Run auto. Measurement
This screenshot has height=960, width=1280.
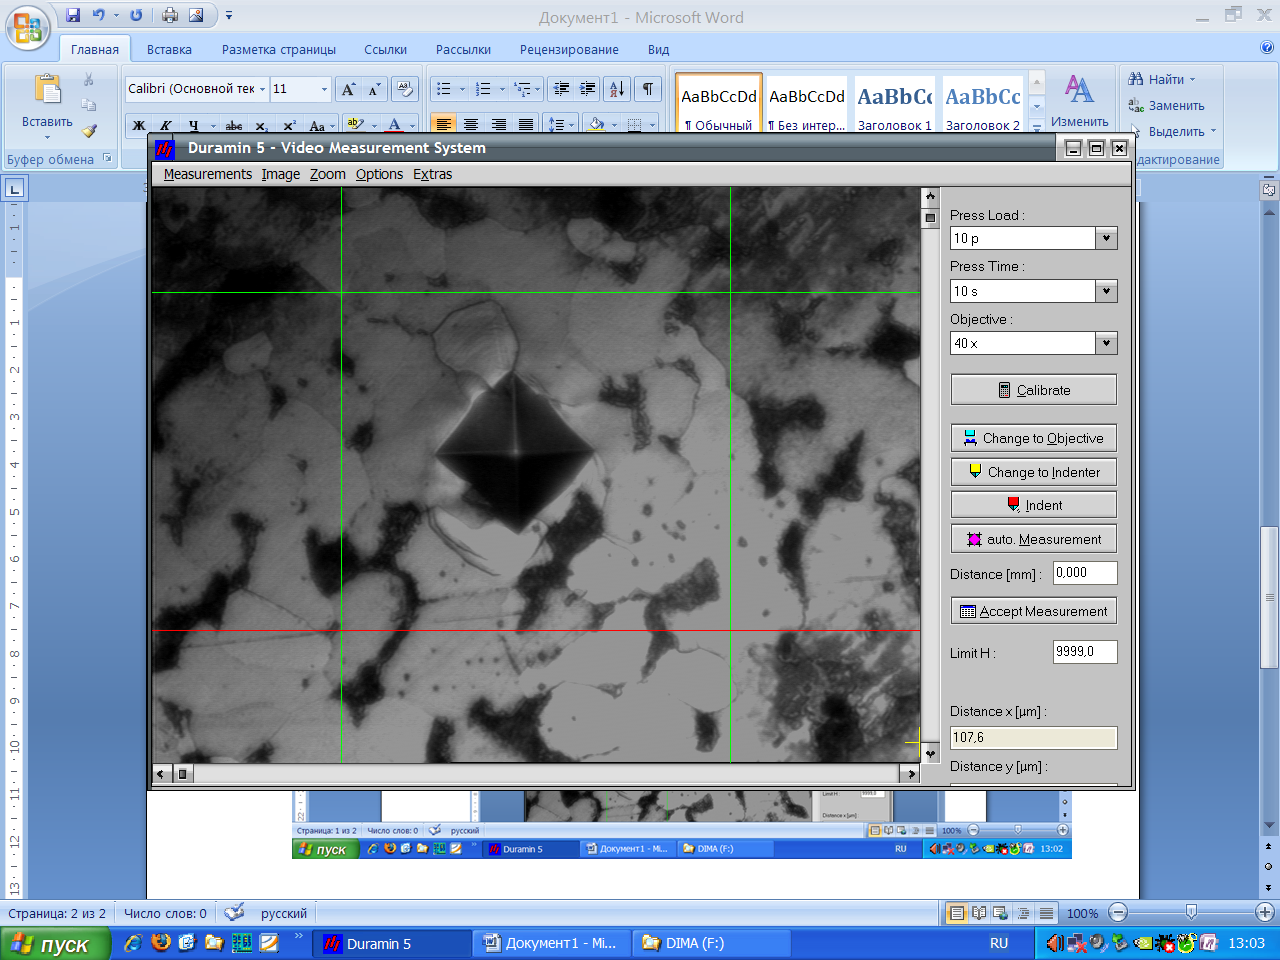[1033, 539]
